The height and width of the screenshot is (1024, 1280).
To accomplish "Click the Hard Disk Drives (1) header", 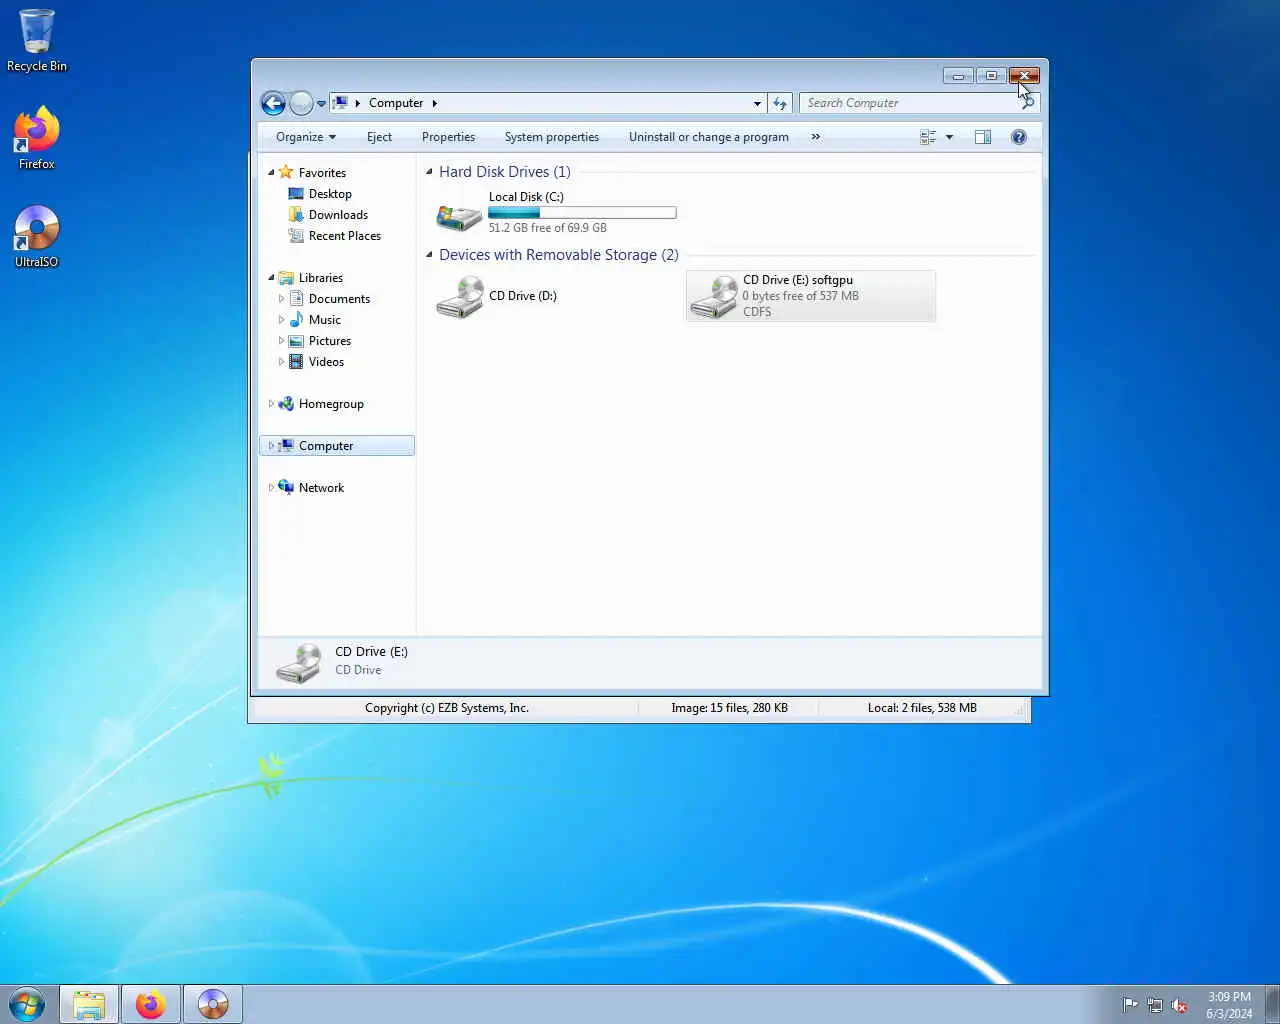I will point(504,172).
